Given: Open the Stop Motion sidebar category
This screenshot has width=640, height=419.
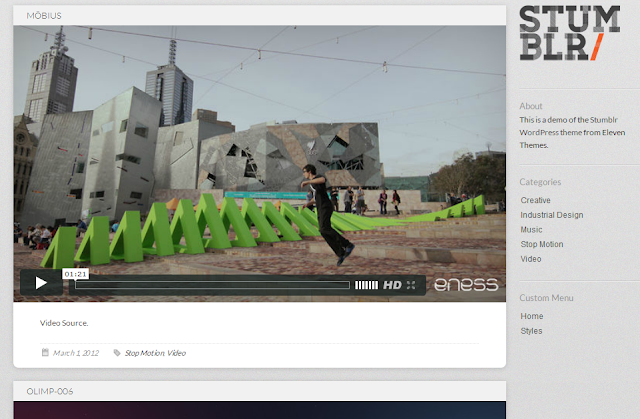Looking at the screenshot, I should tap(542, 244).
